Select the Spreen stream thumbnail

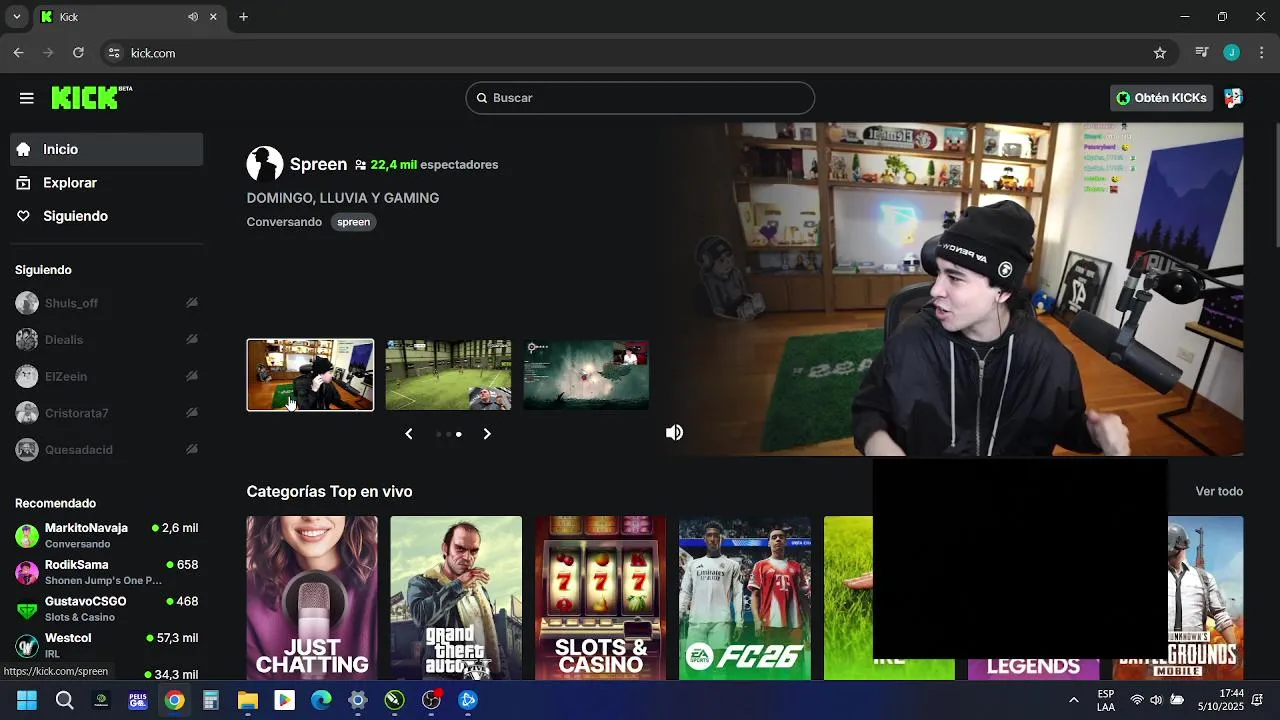coord(310,375)
